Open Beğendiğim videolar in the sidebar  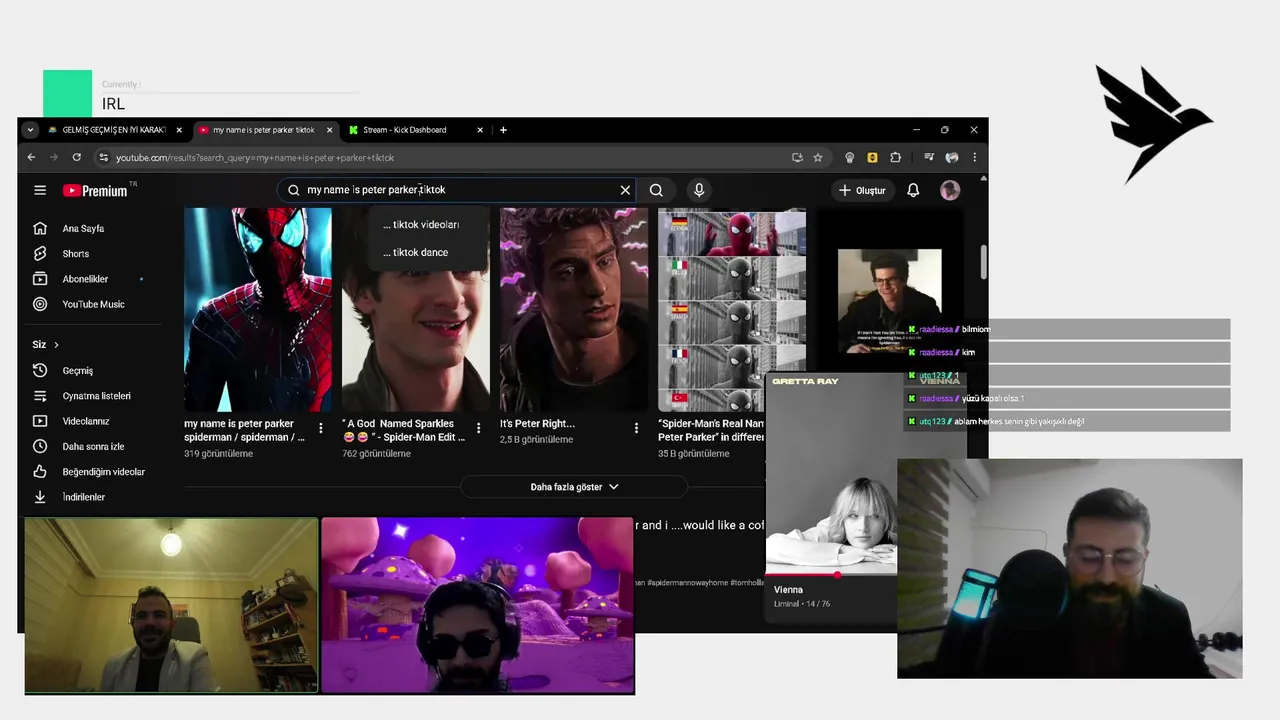[x=103, y=472]
